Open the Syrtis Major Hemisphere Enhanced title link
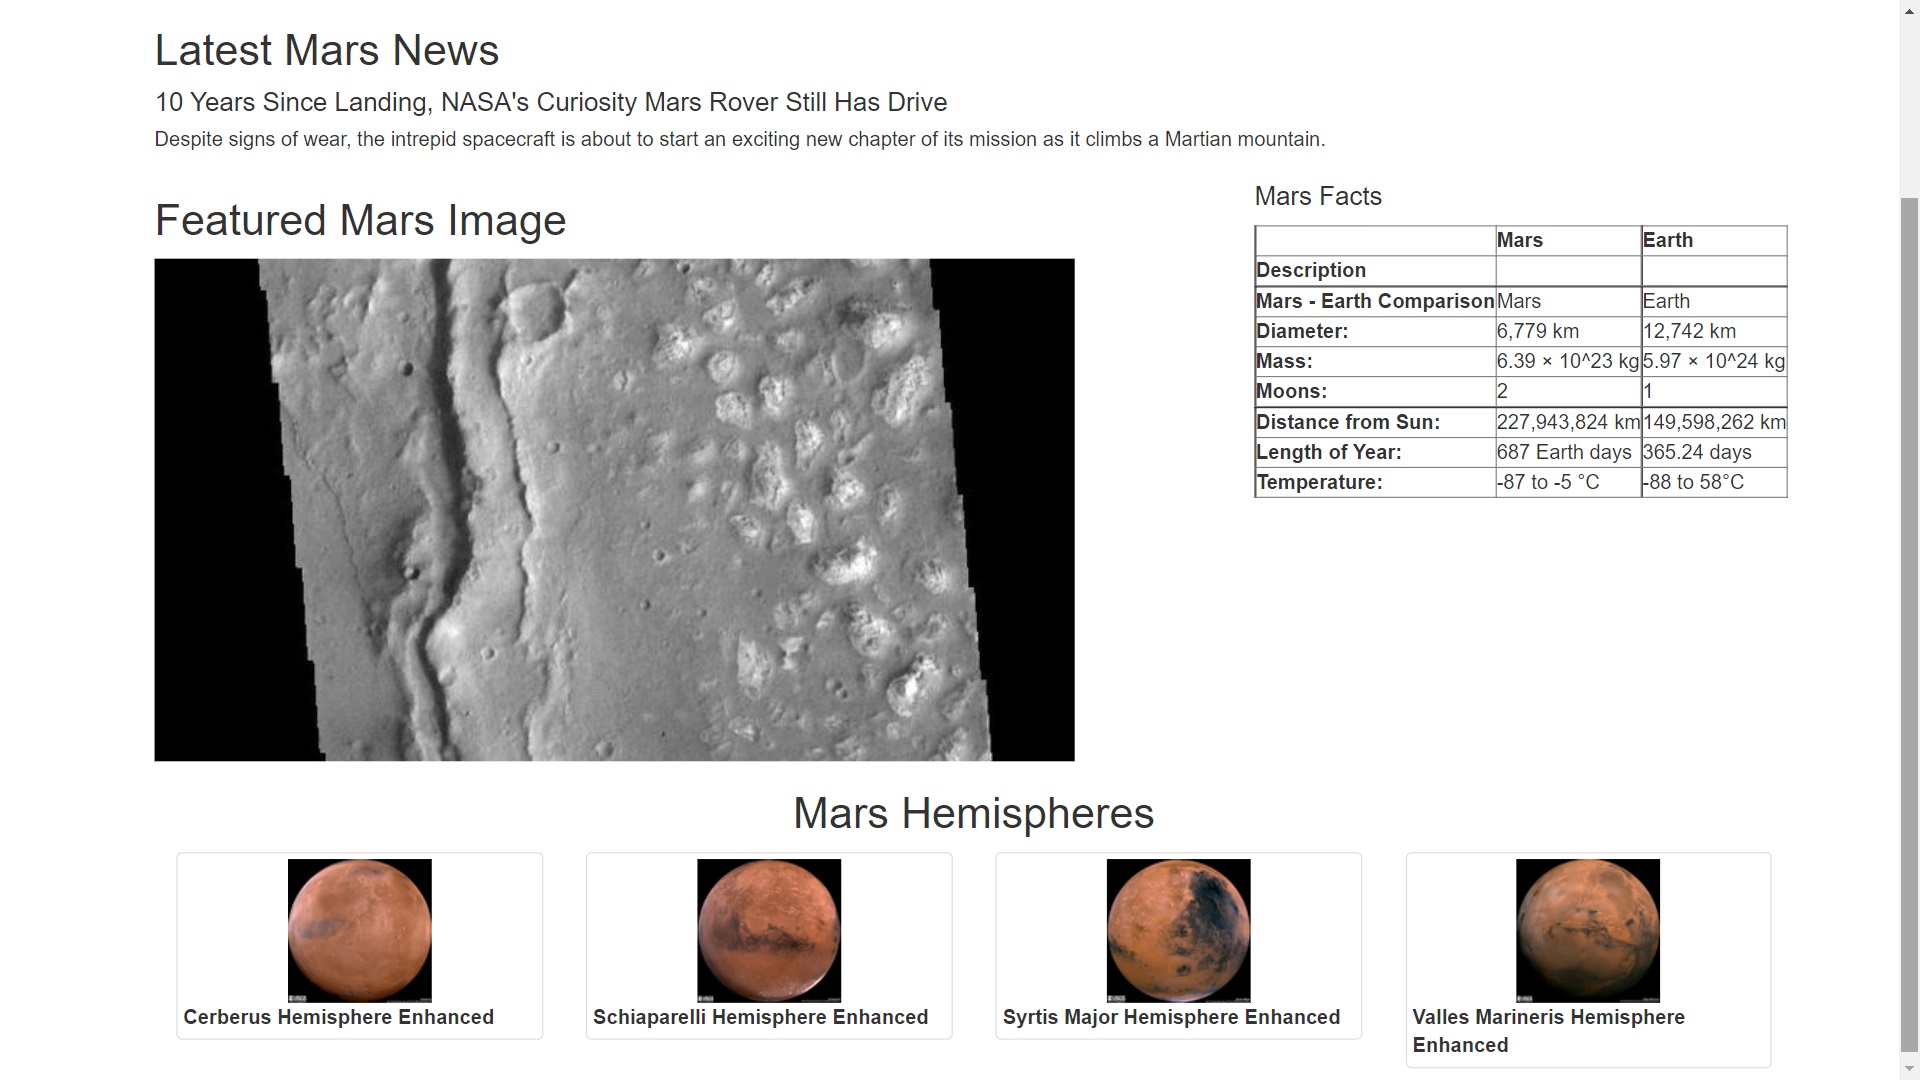 click(x=1171, y=1017)
